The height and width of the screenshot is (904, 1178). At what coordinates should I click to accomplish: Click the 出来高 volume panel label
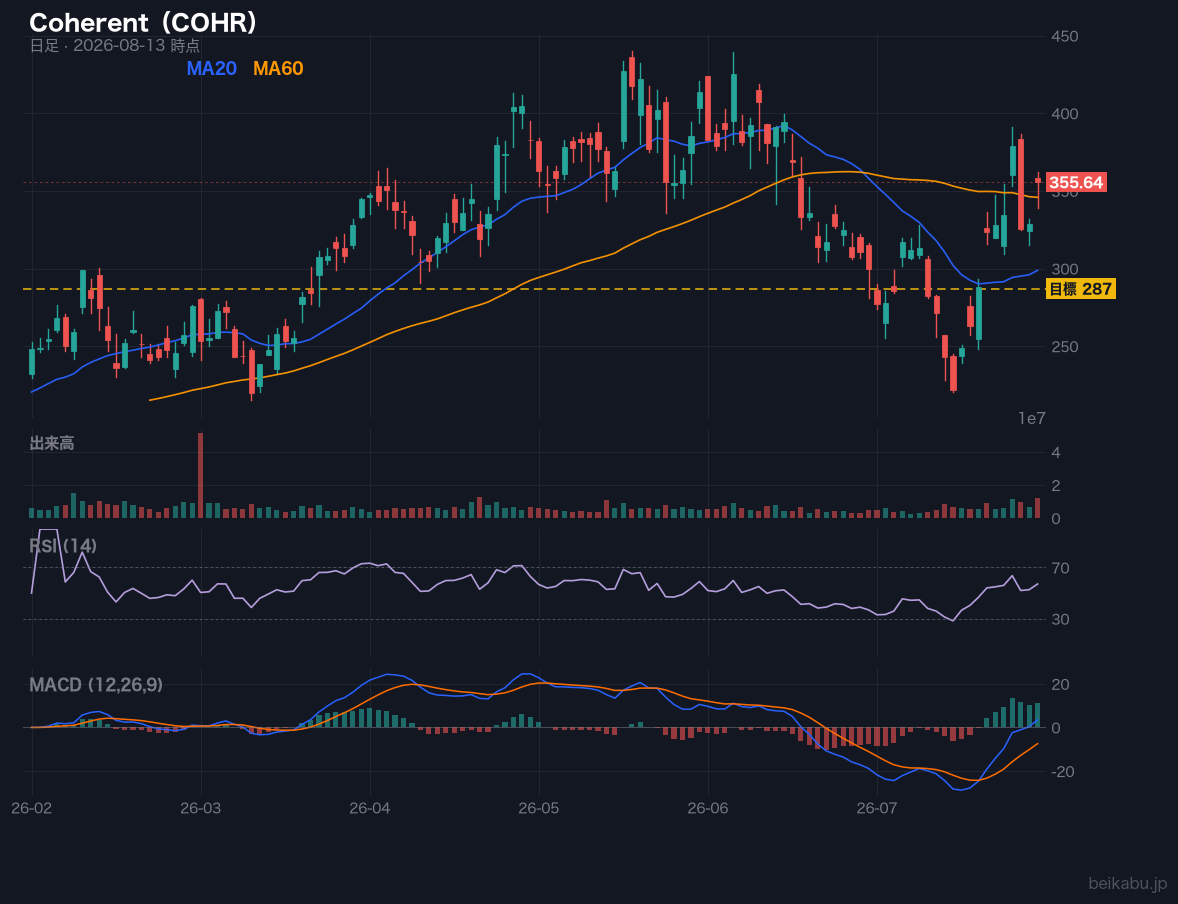[52, 443]
